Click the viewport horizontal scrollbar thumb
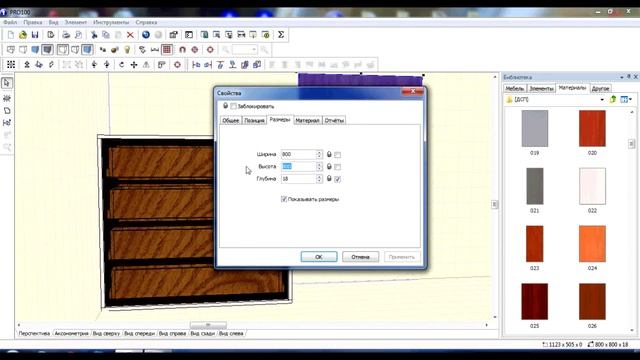Viewport: 640px width, 360px height. pyautogui.click(x=208, y=325)
